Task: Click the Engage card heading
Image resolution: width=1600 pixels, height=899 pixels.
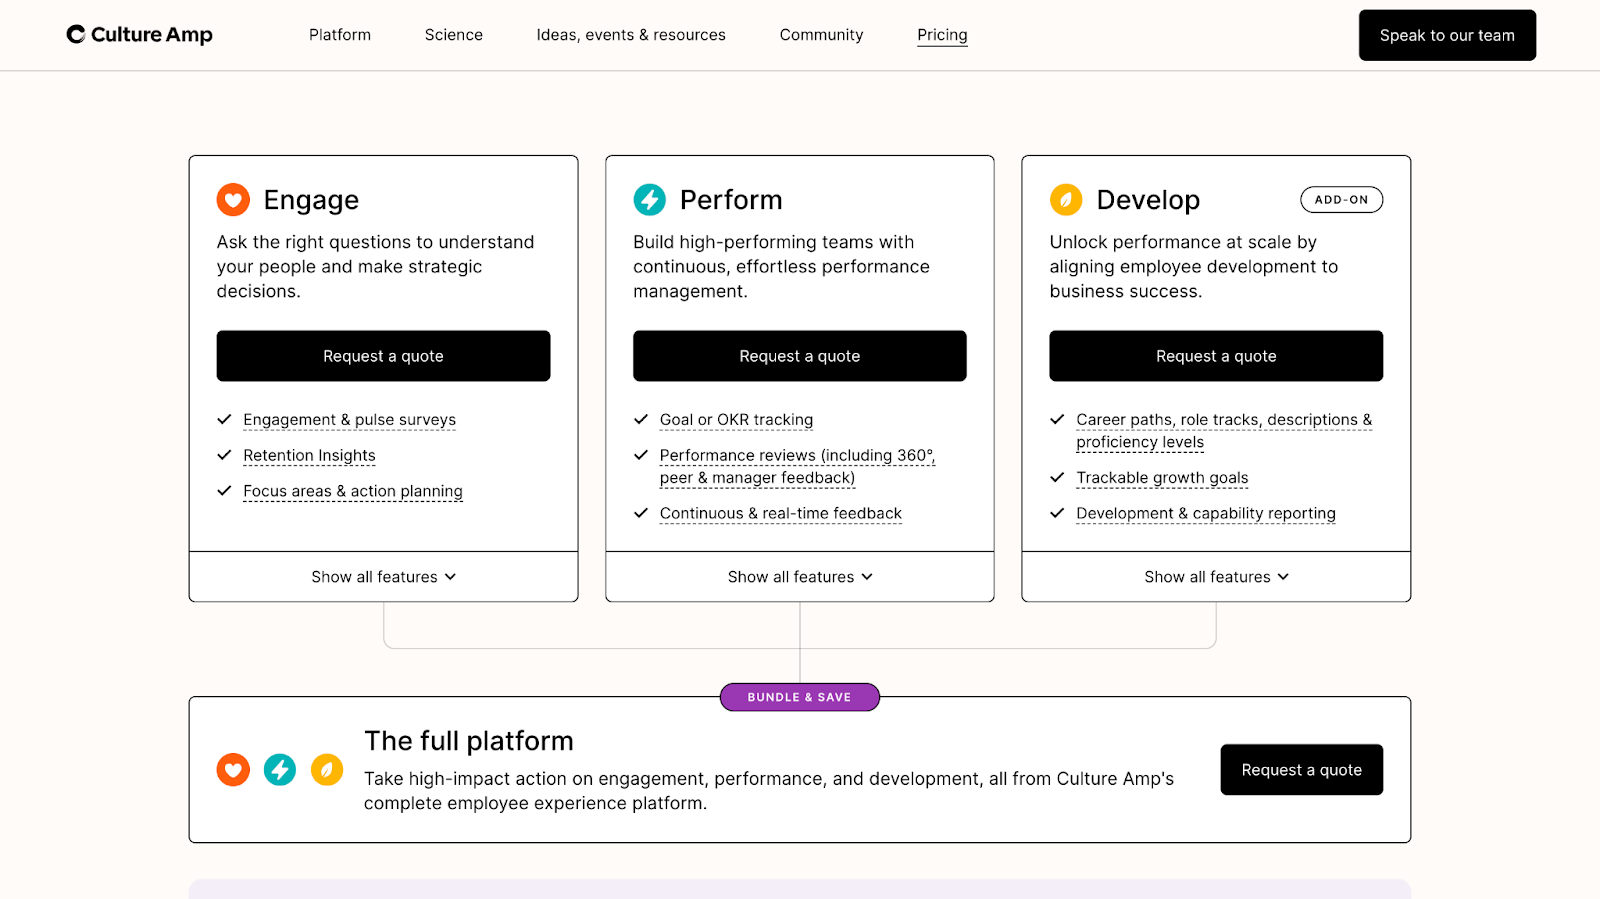Action: [x=311, y=200]
